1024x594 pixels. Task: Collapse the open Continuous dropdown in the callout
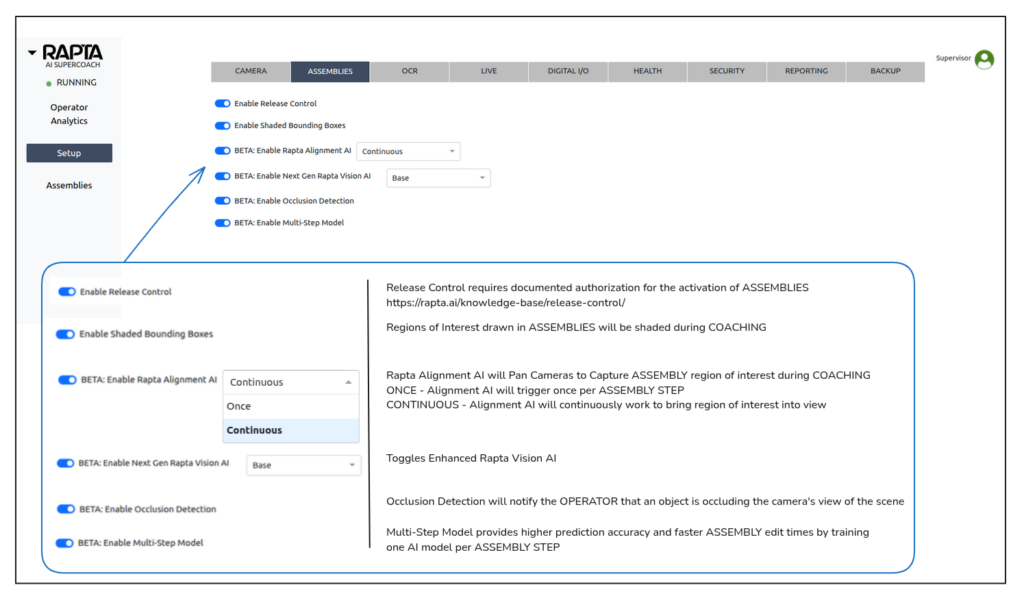291,383
